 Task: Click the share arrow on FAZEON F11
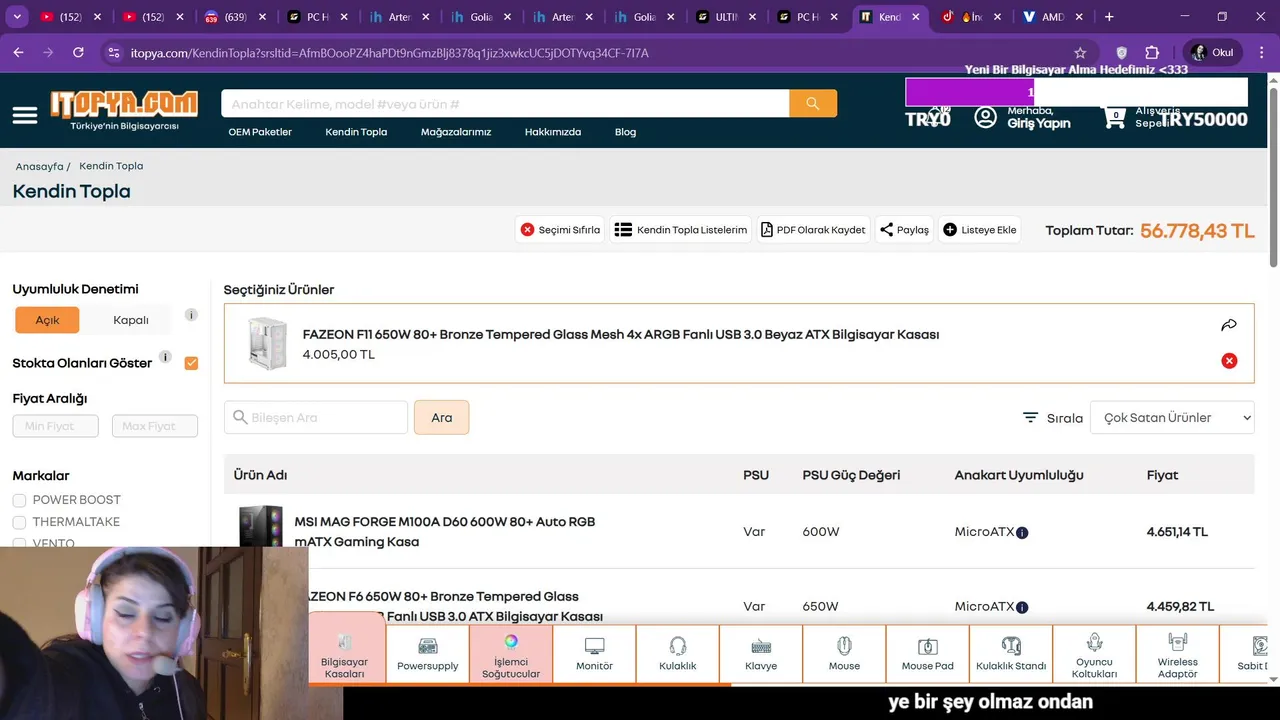pyautogui.click(x=1229, y=325)
